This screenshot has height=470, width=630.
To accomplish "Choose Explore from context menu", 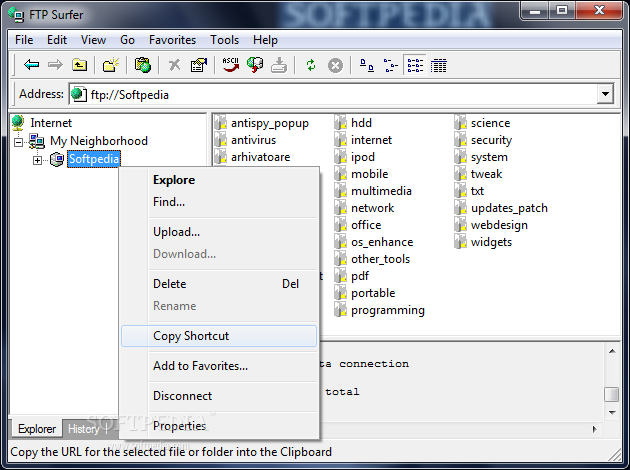I will pyautogui.click(x=219, y=180).
